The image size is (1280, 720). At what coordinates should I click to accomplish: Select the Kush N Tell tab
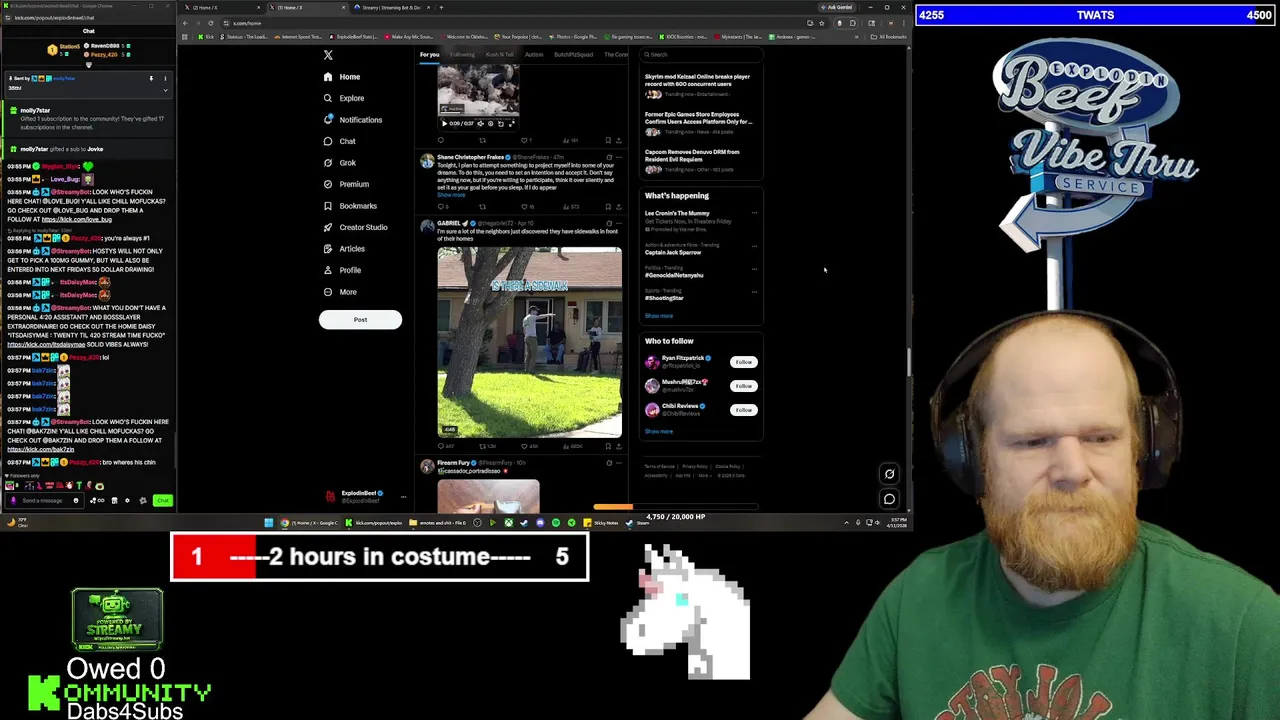pos(499,55)
